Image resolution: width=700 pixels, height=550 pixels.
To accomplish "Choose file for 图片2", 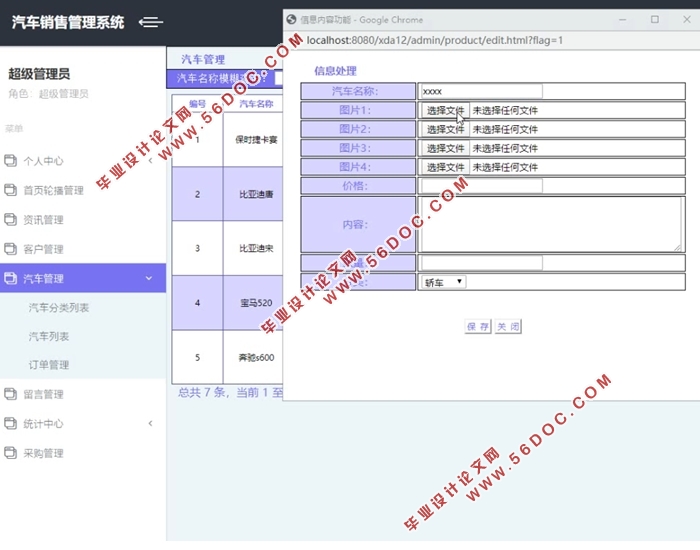I will pyautogui.click(x=446, y=129).
